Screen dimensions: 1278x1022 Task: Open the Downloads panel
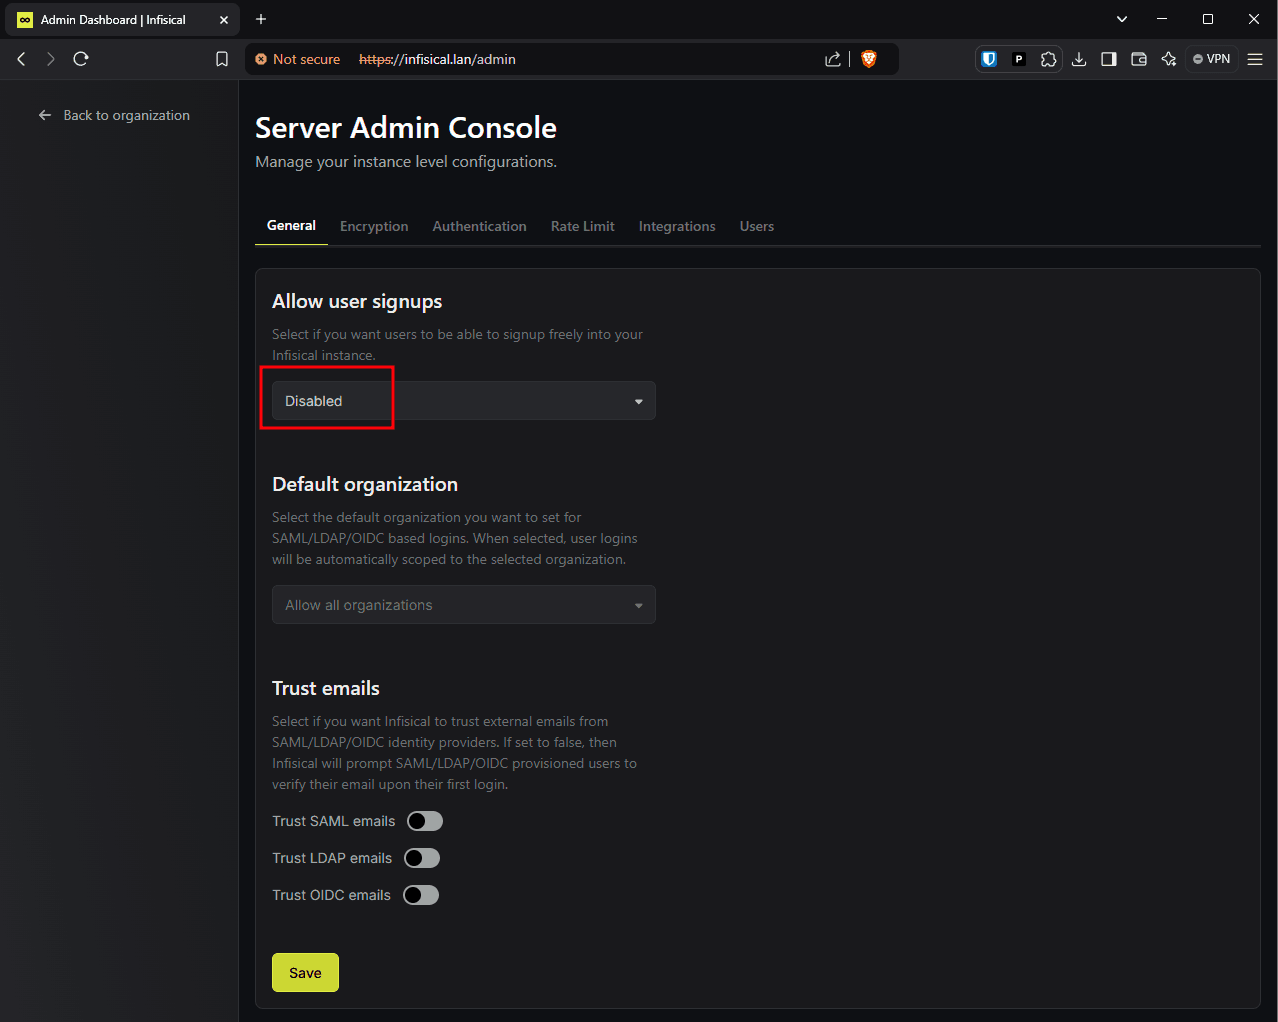[x=1079, y=59]
